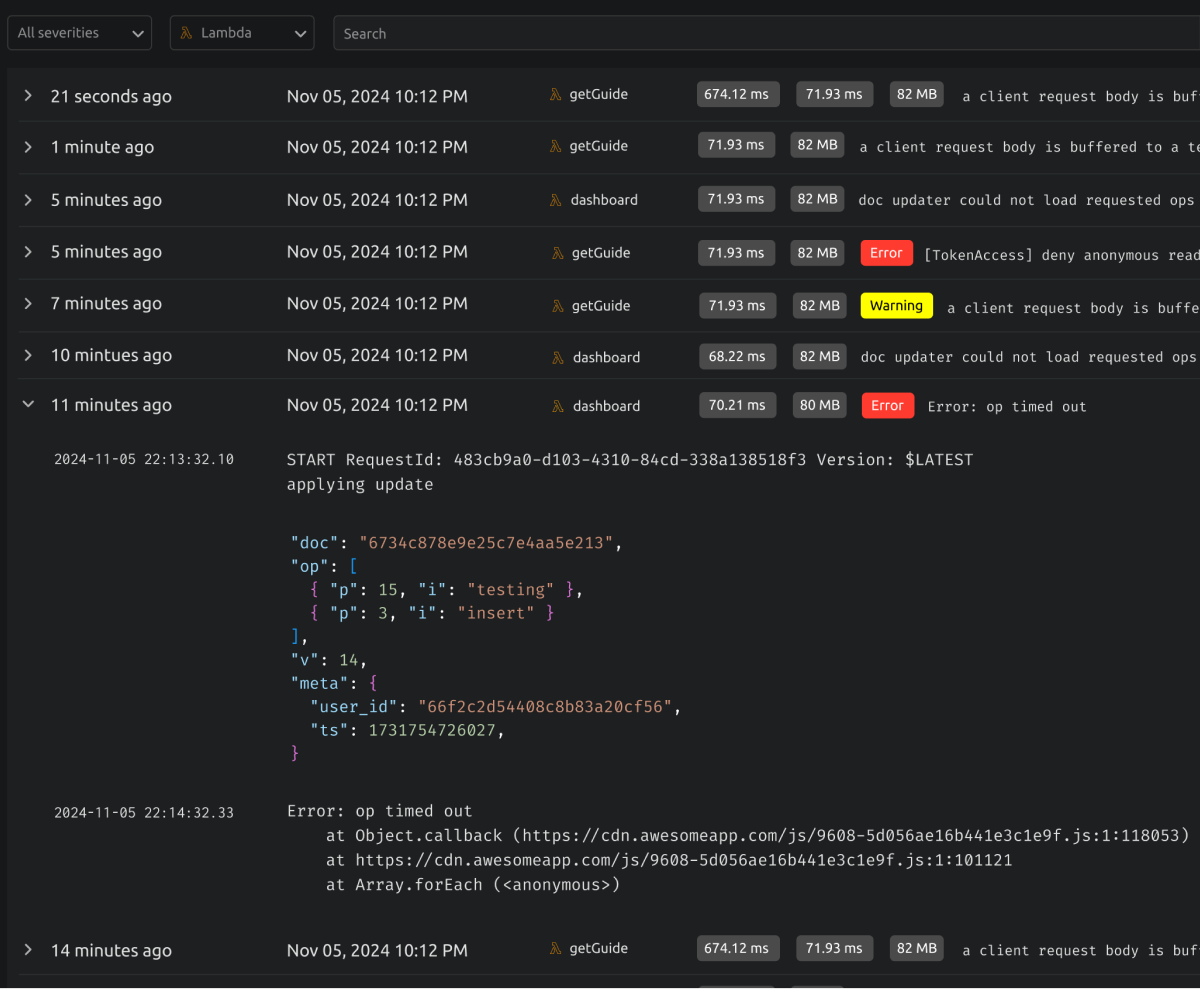Click the stack trace line ending in :1:101121
Viewport: 1200px width, 989px height.
pos(670,860)
